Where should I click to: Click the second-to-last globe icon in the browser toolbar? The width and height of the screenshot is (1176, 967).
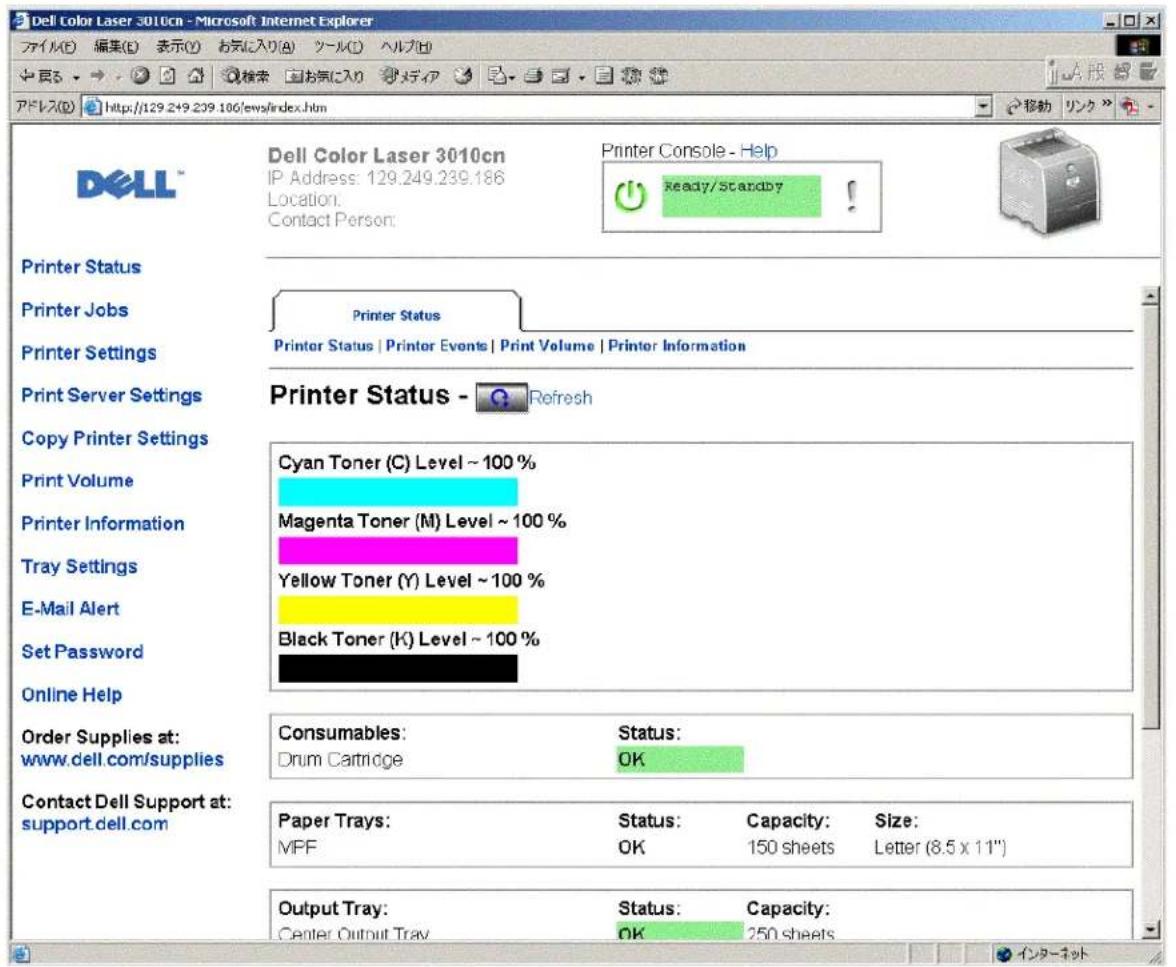click(632, 75)
